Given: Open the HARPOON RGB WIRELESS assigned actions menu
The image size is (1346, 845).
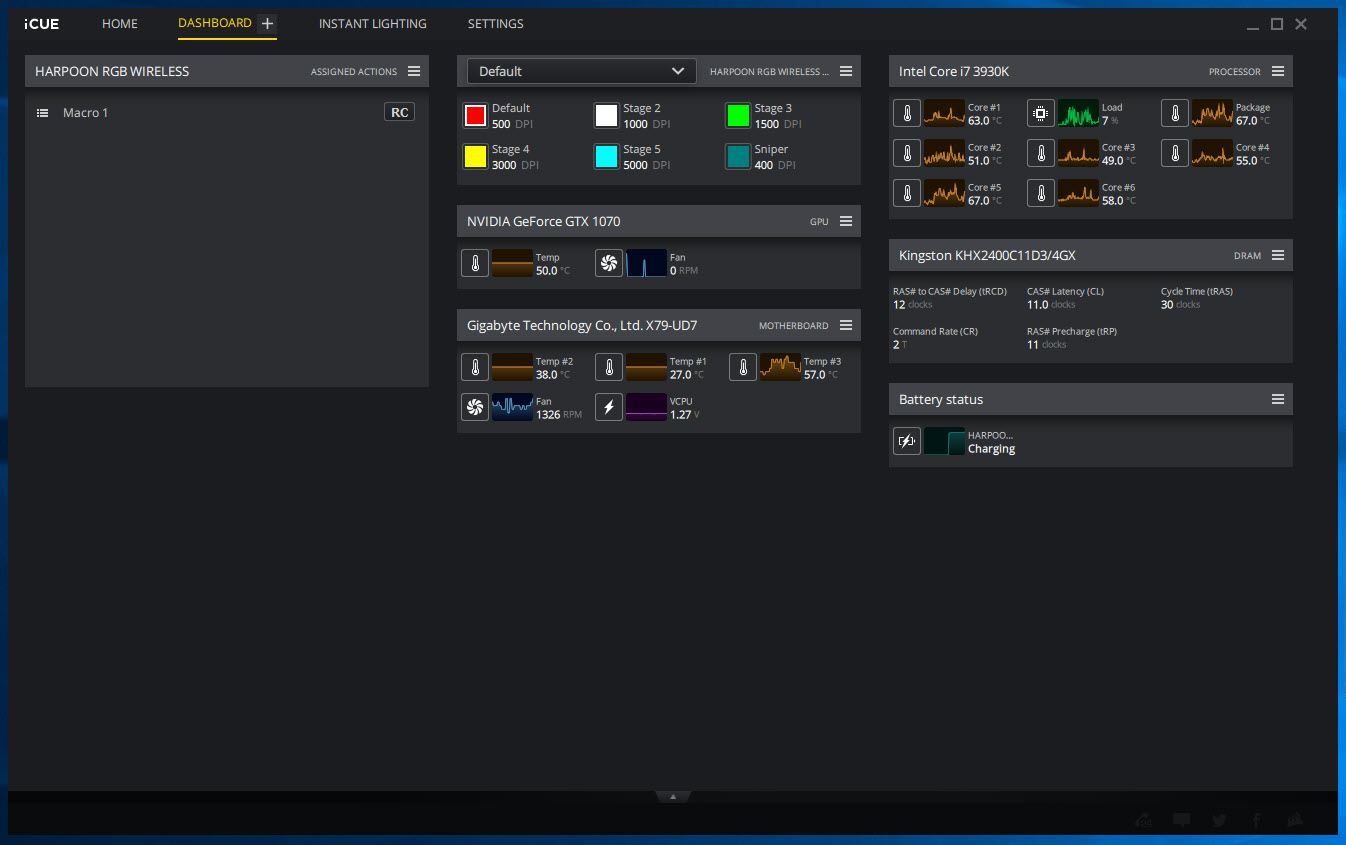Looking at the screenshot, I should click(x=414, y=71).
